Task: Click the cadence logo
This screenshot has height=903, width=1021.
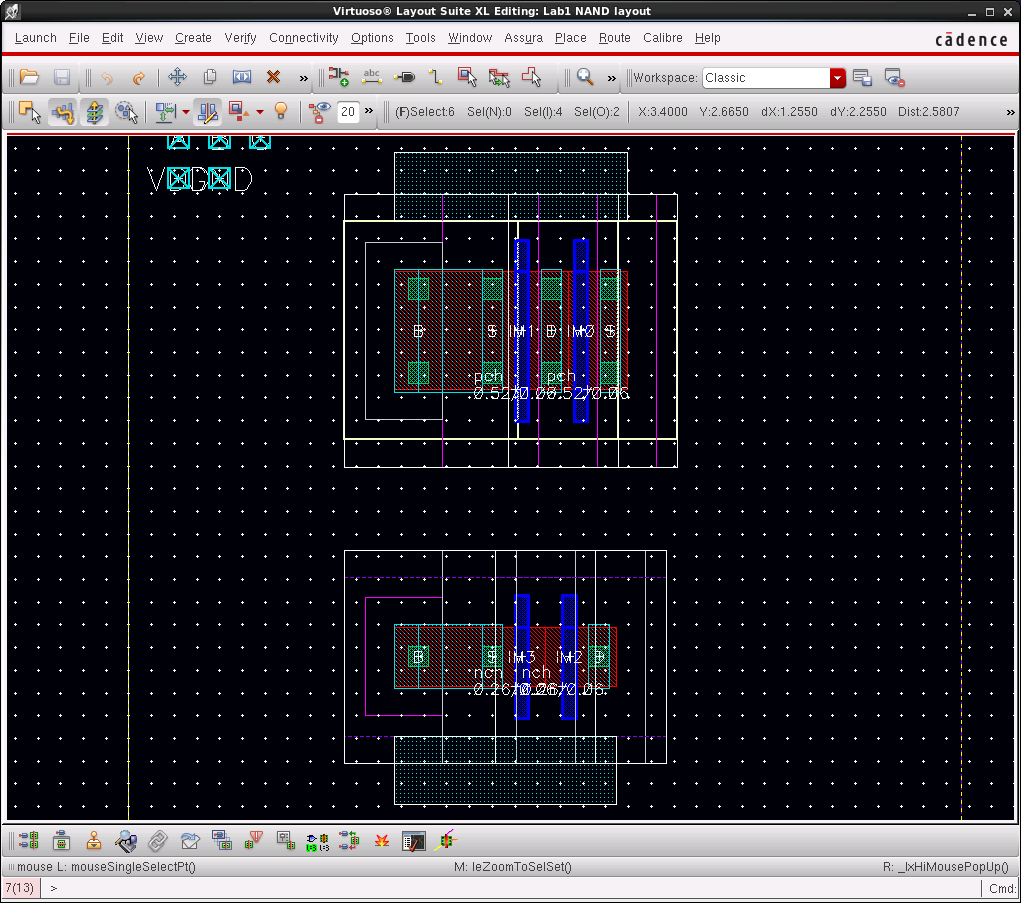Action: (972, 39)
